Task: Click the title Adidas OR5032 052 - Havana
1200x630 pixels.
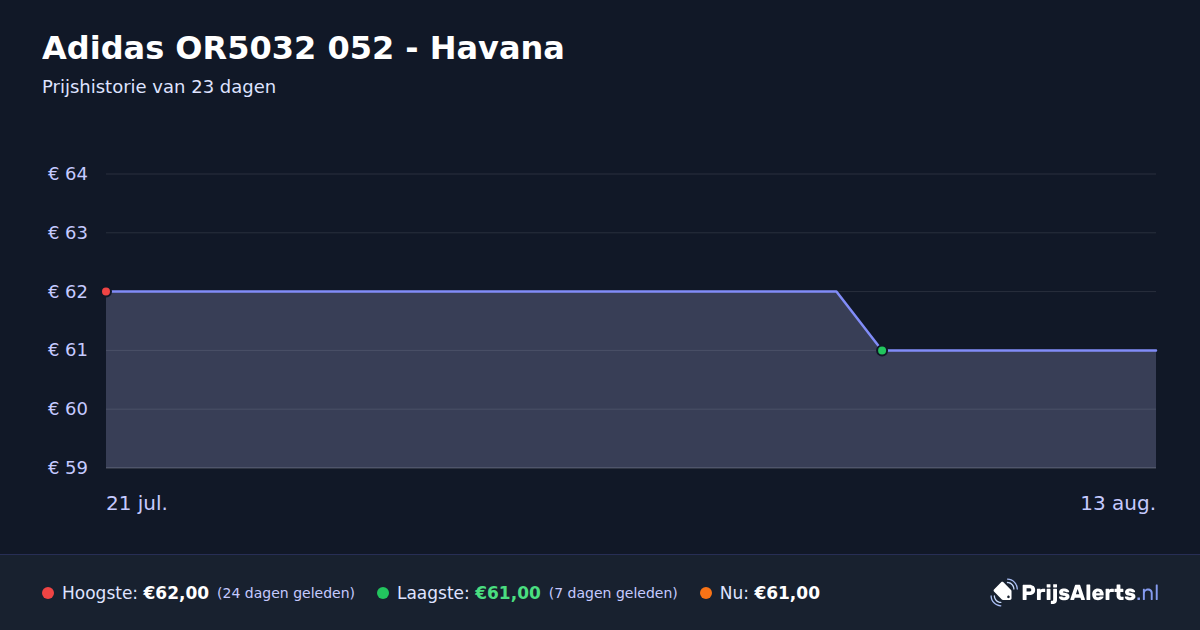Action: [x=303, y=48]
